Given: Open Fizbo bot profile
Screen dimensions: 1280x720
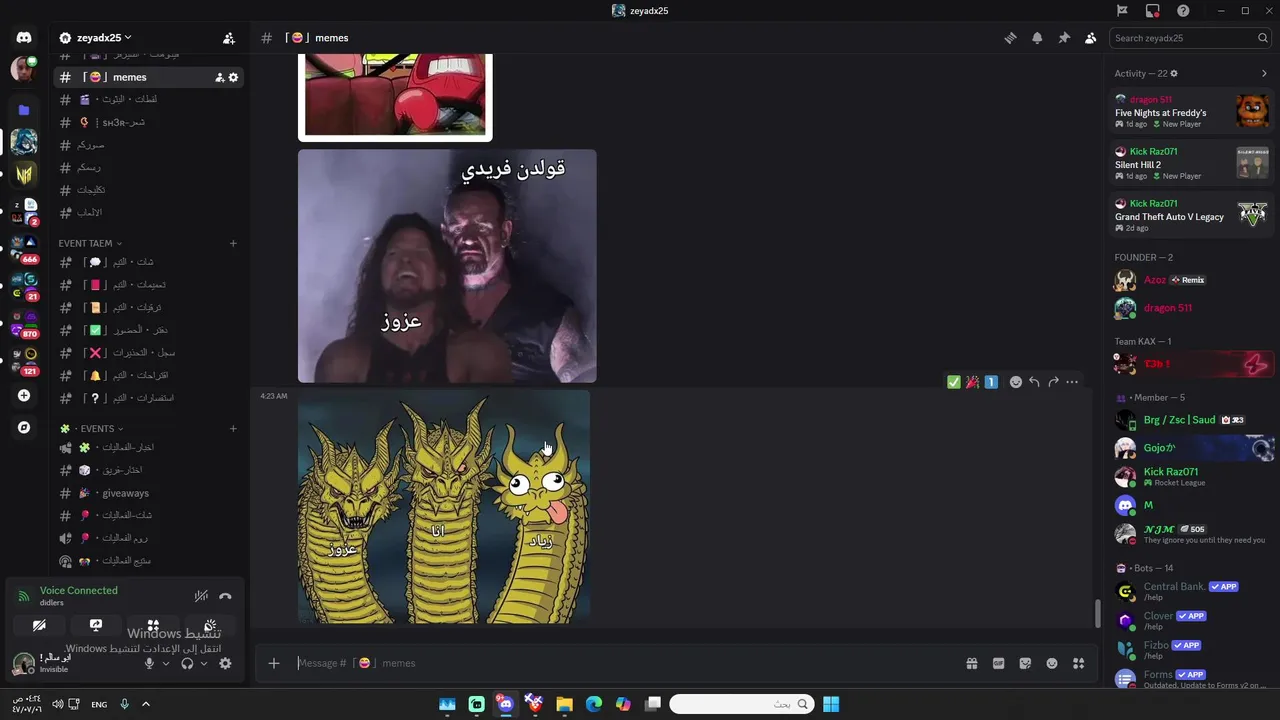Looking at the screenshot, I should tap(1191, 650).
